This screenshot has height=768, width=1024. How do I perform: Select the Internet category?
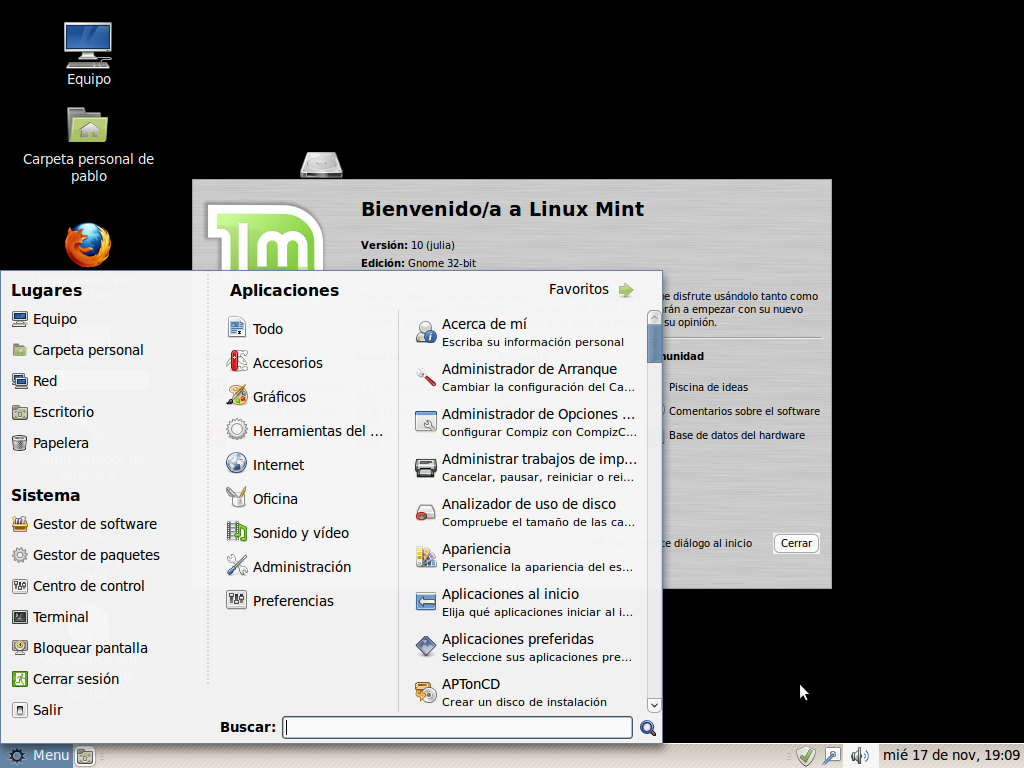click(x=265, y=464)
